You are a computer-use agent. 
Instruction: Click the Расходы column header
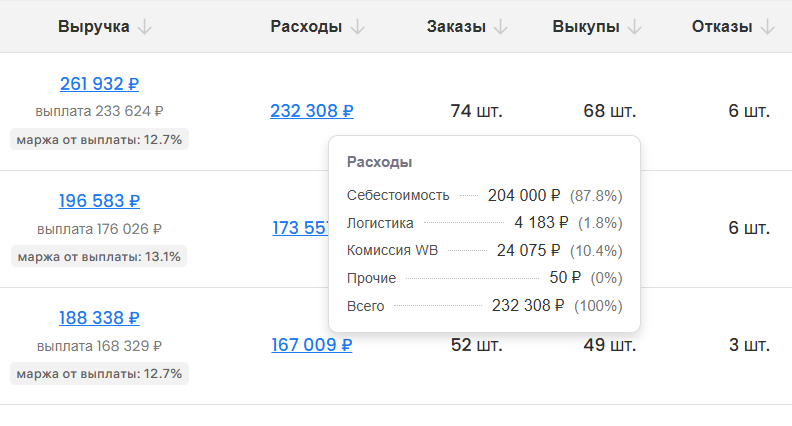coord(306,26)
